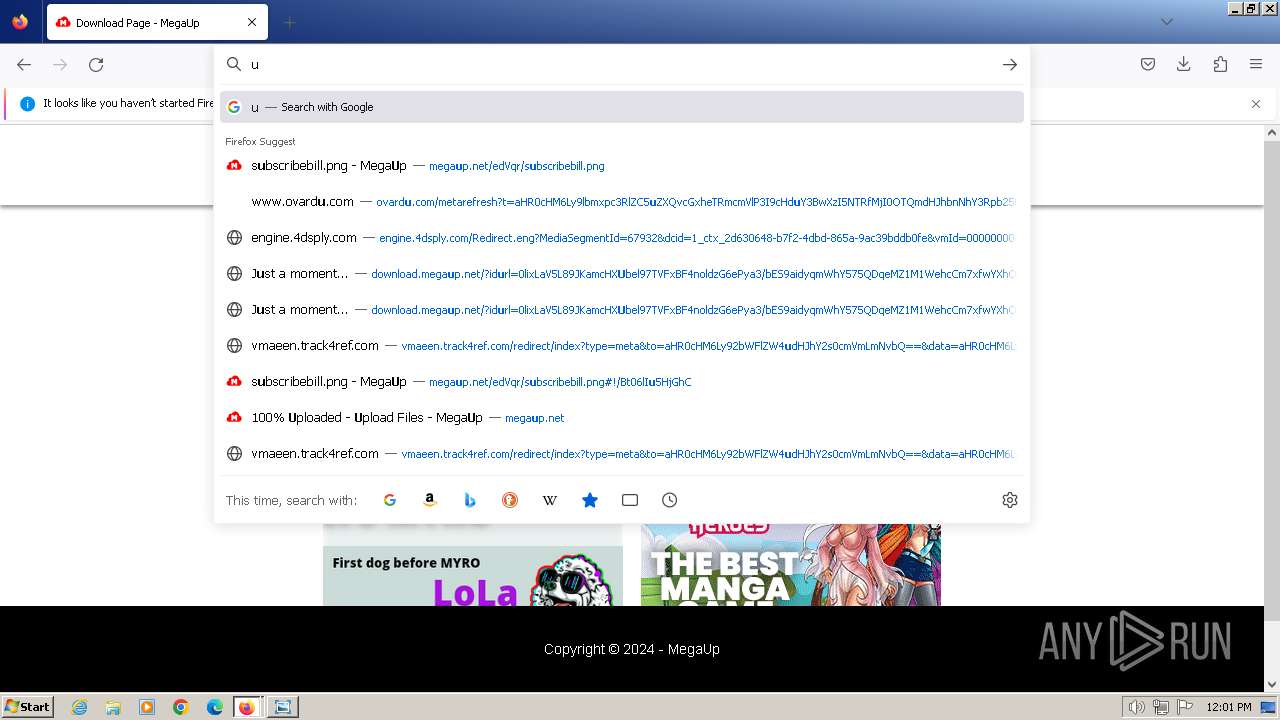Select first vmaeen.track4ref.com suggestion
1280x720 pixels.
click(x=622, y=346)
